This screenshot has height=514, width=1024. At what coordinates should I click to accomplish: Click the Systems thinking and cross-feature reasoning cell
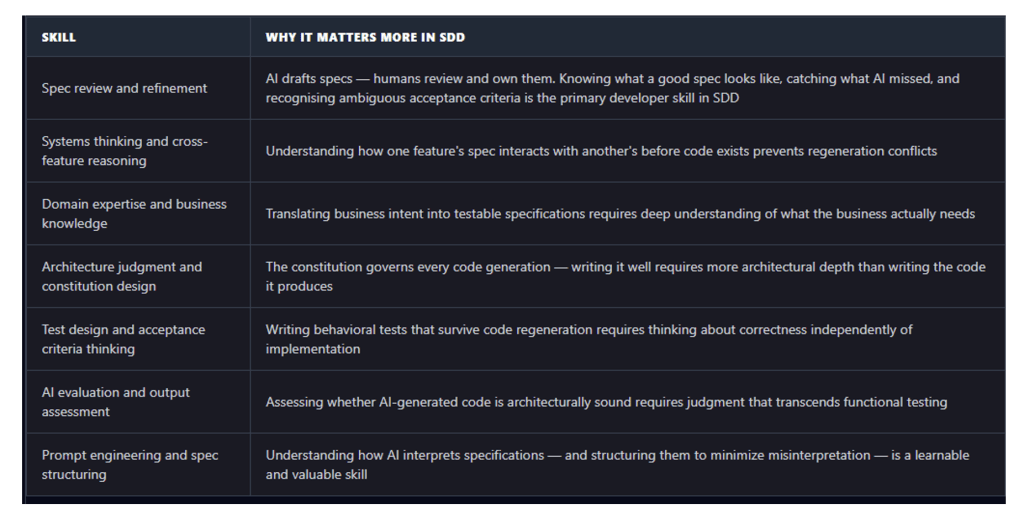coord(124,151)
